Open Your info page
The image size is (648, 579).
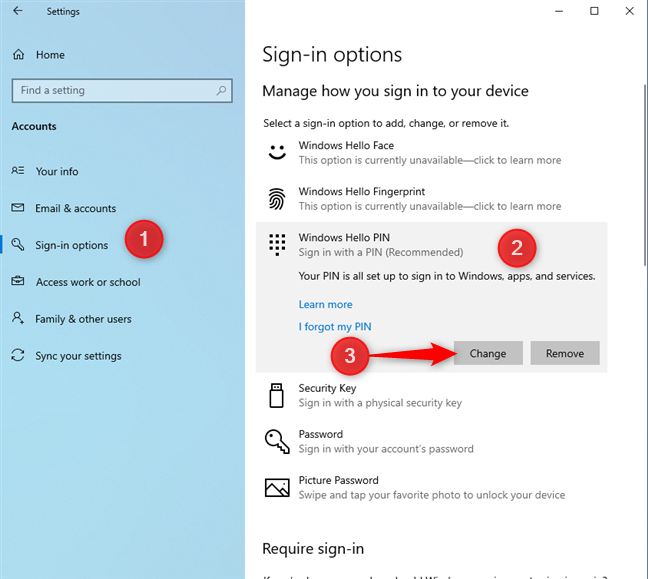pyautogui.click(x=57, y=171)
